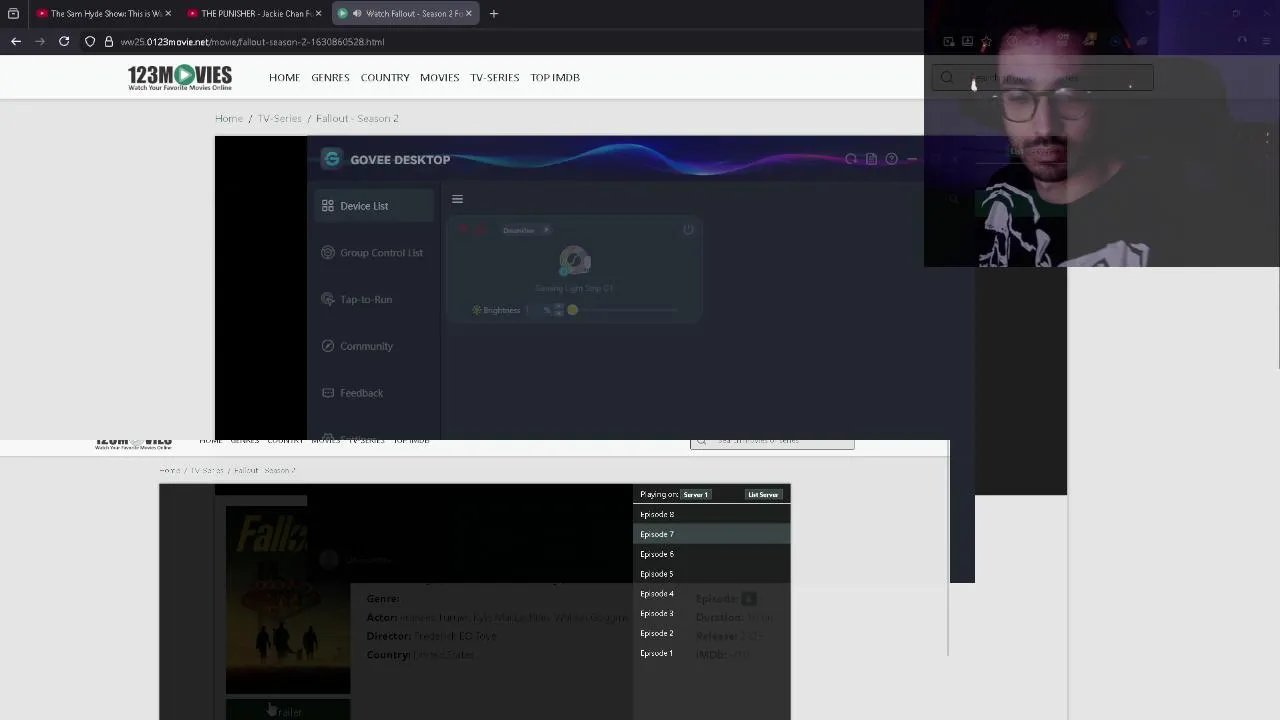Play Episode 8
Viewport: 1280px width, 720px height.
click(711, 514)
